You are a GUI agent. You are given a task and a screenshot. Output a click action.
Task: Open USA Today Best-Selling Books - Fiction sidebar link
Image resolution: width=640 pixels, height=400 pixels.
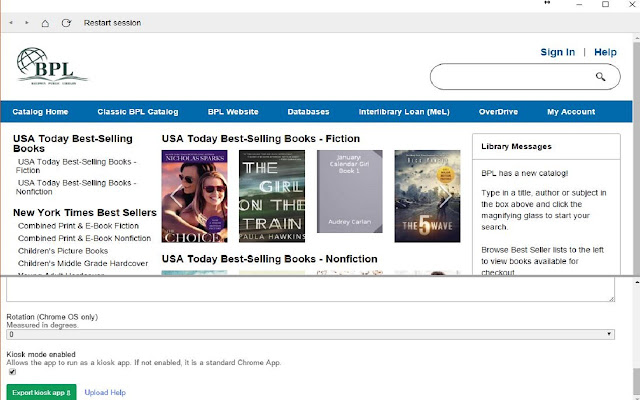[x=76, y=166]
